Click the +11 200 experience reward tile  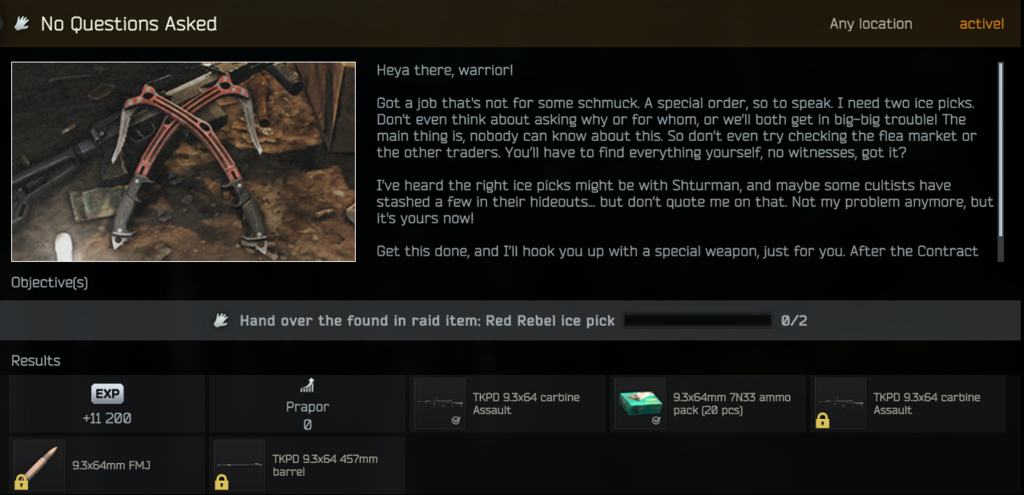107,404
